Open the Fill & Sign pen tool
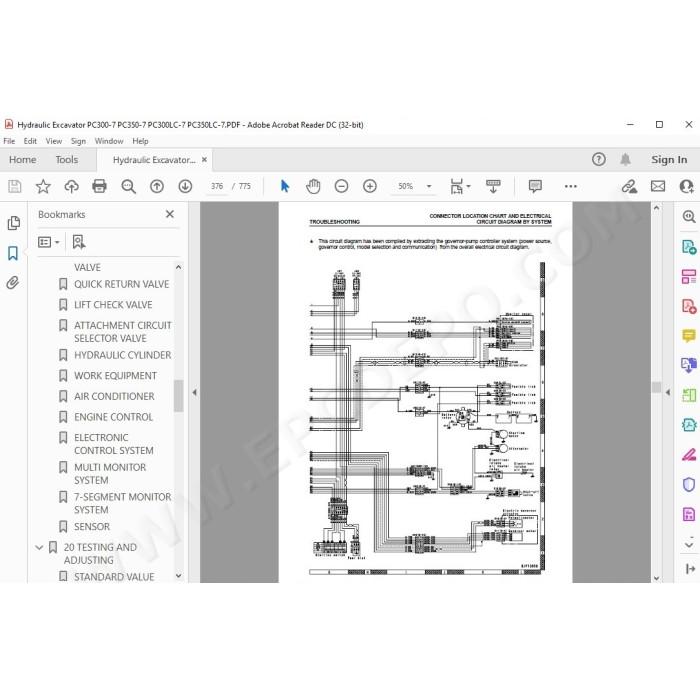This screenshot has width=700, height=700. coord(689,454)
